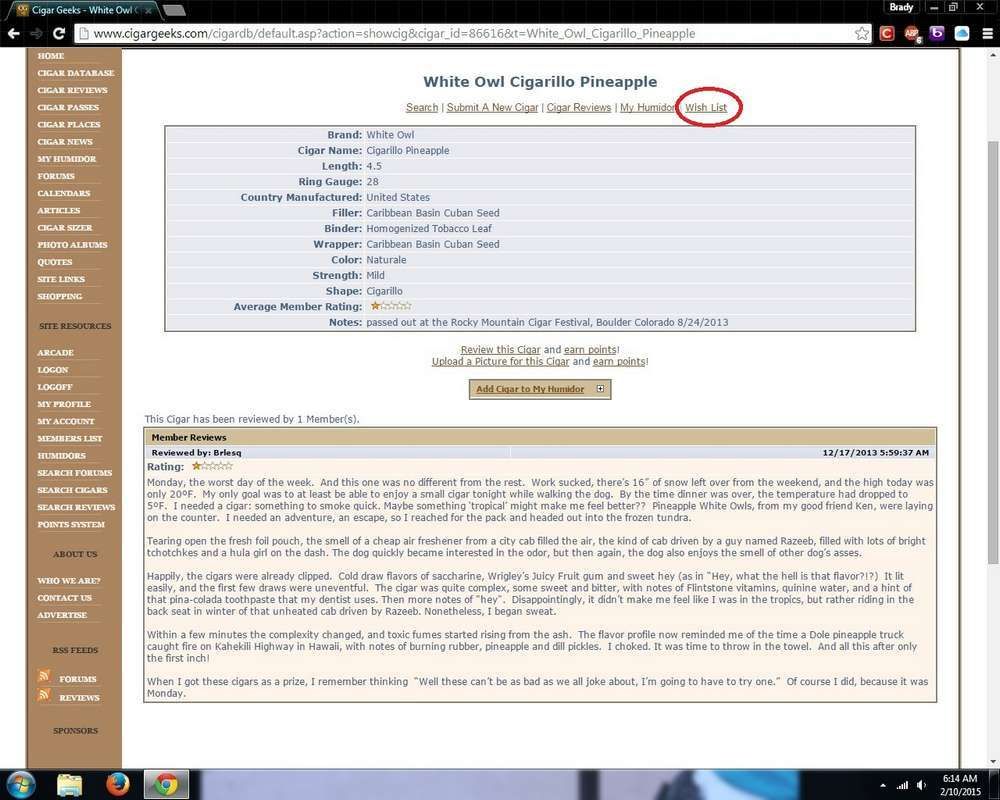Screen dimensions: 1000x800
Task: Click Add Cigar to My Humidor
Action: point(530,389)
